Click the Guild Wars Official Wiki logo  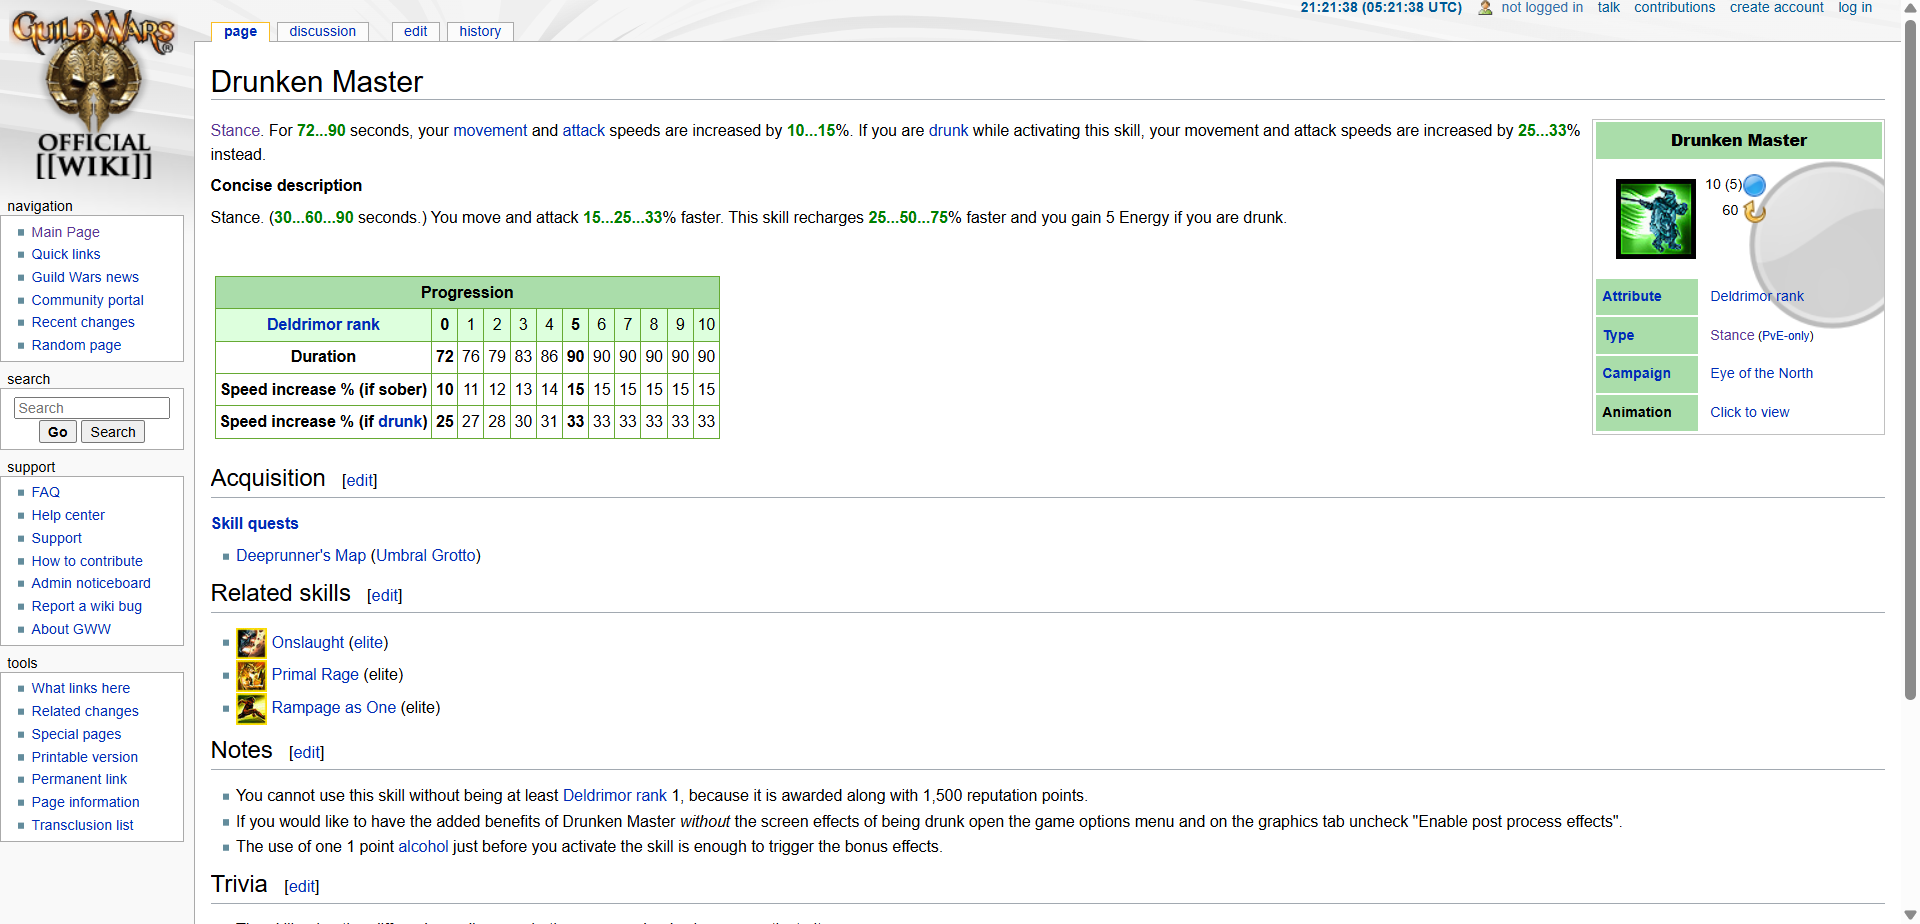(x=94, y=95)
